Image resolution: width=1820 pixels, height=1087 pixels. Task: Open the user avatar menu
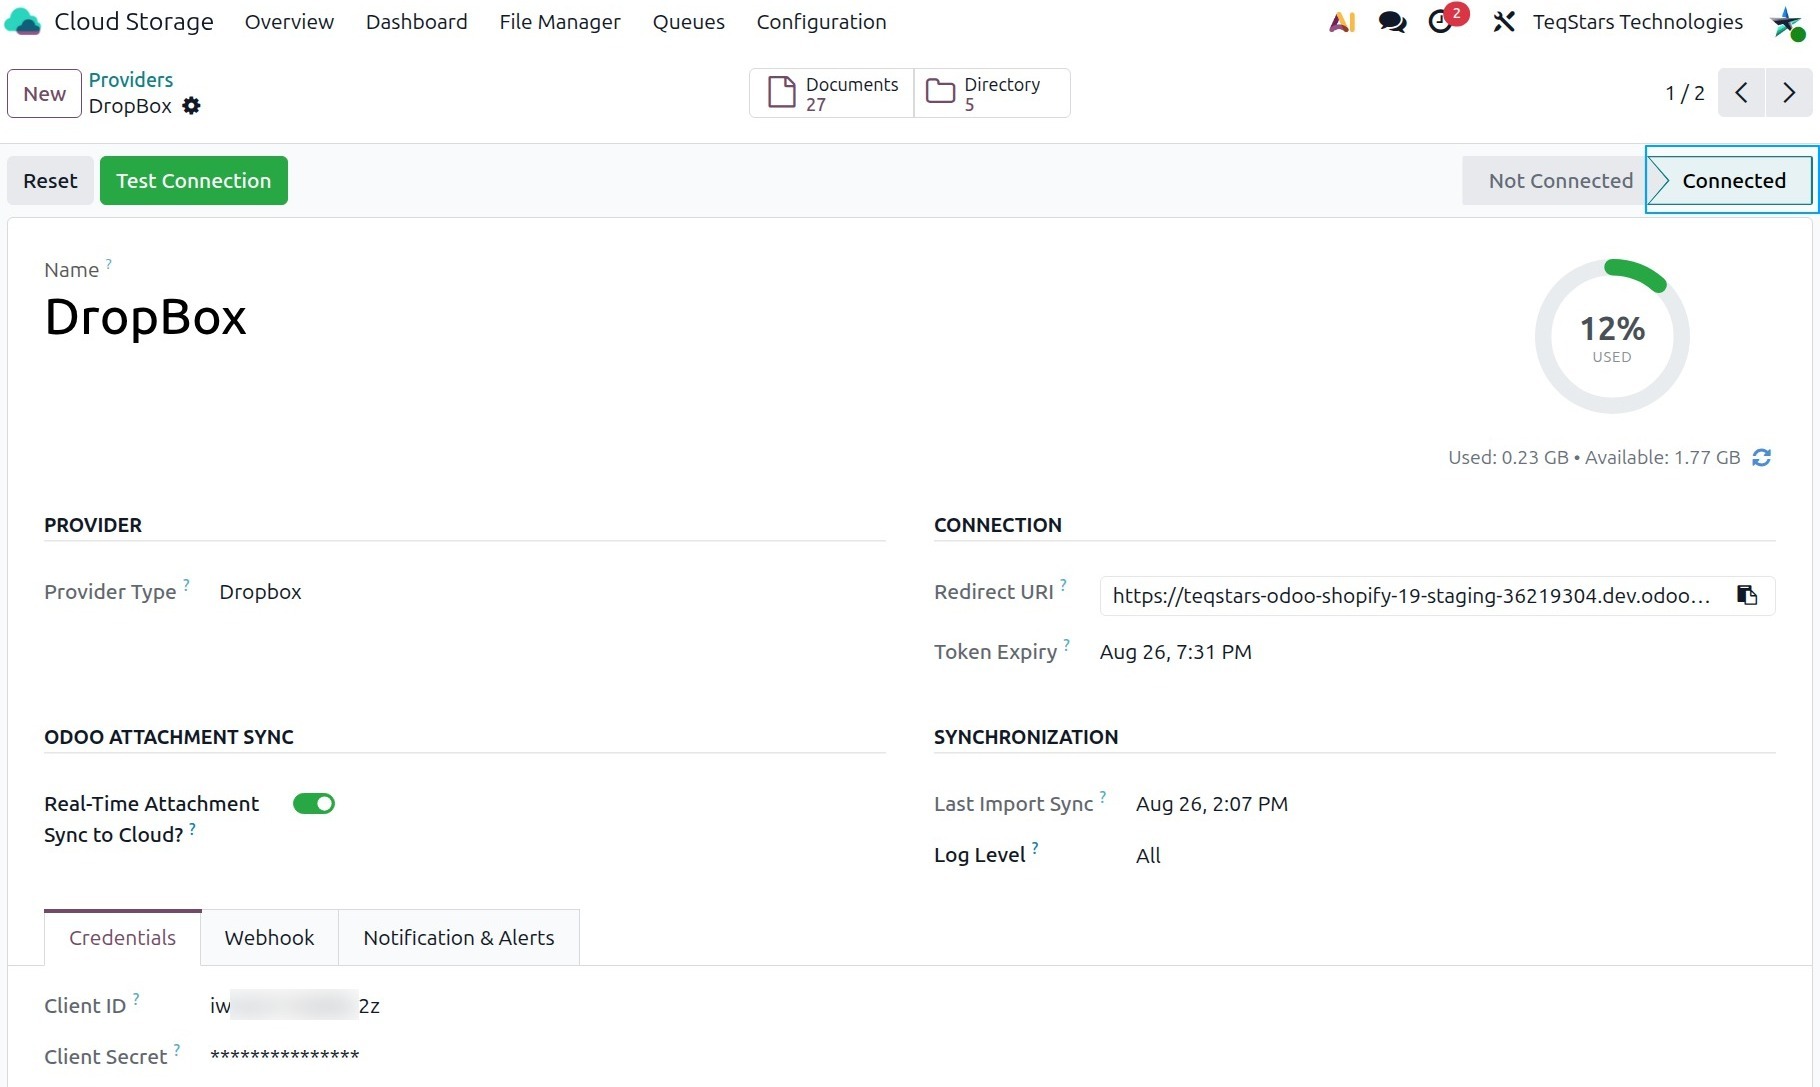pyautogui.click(x=1787, y=22)
